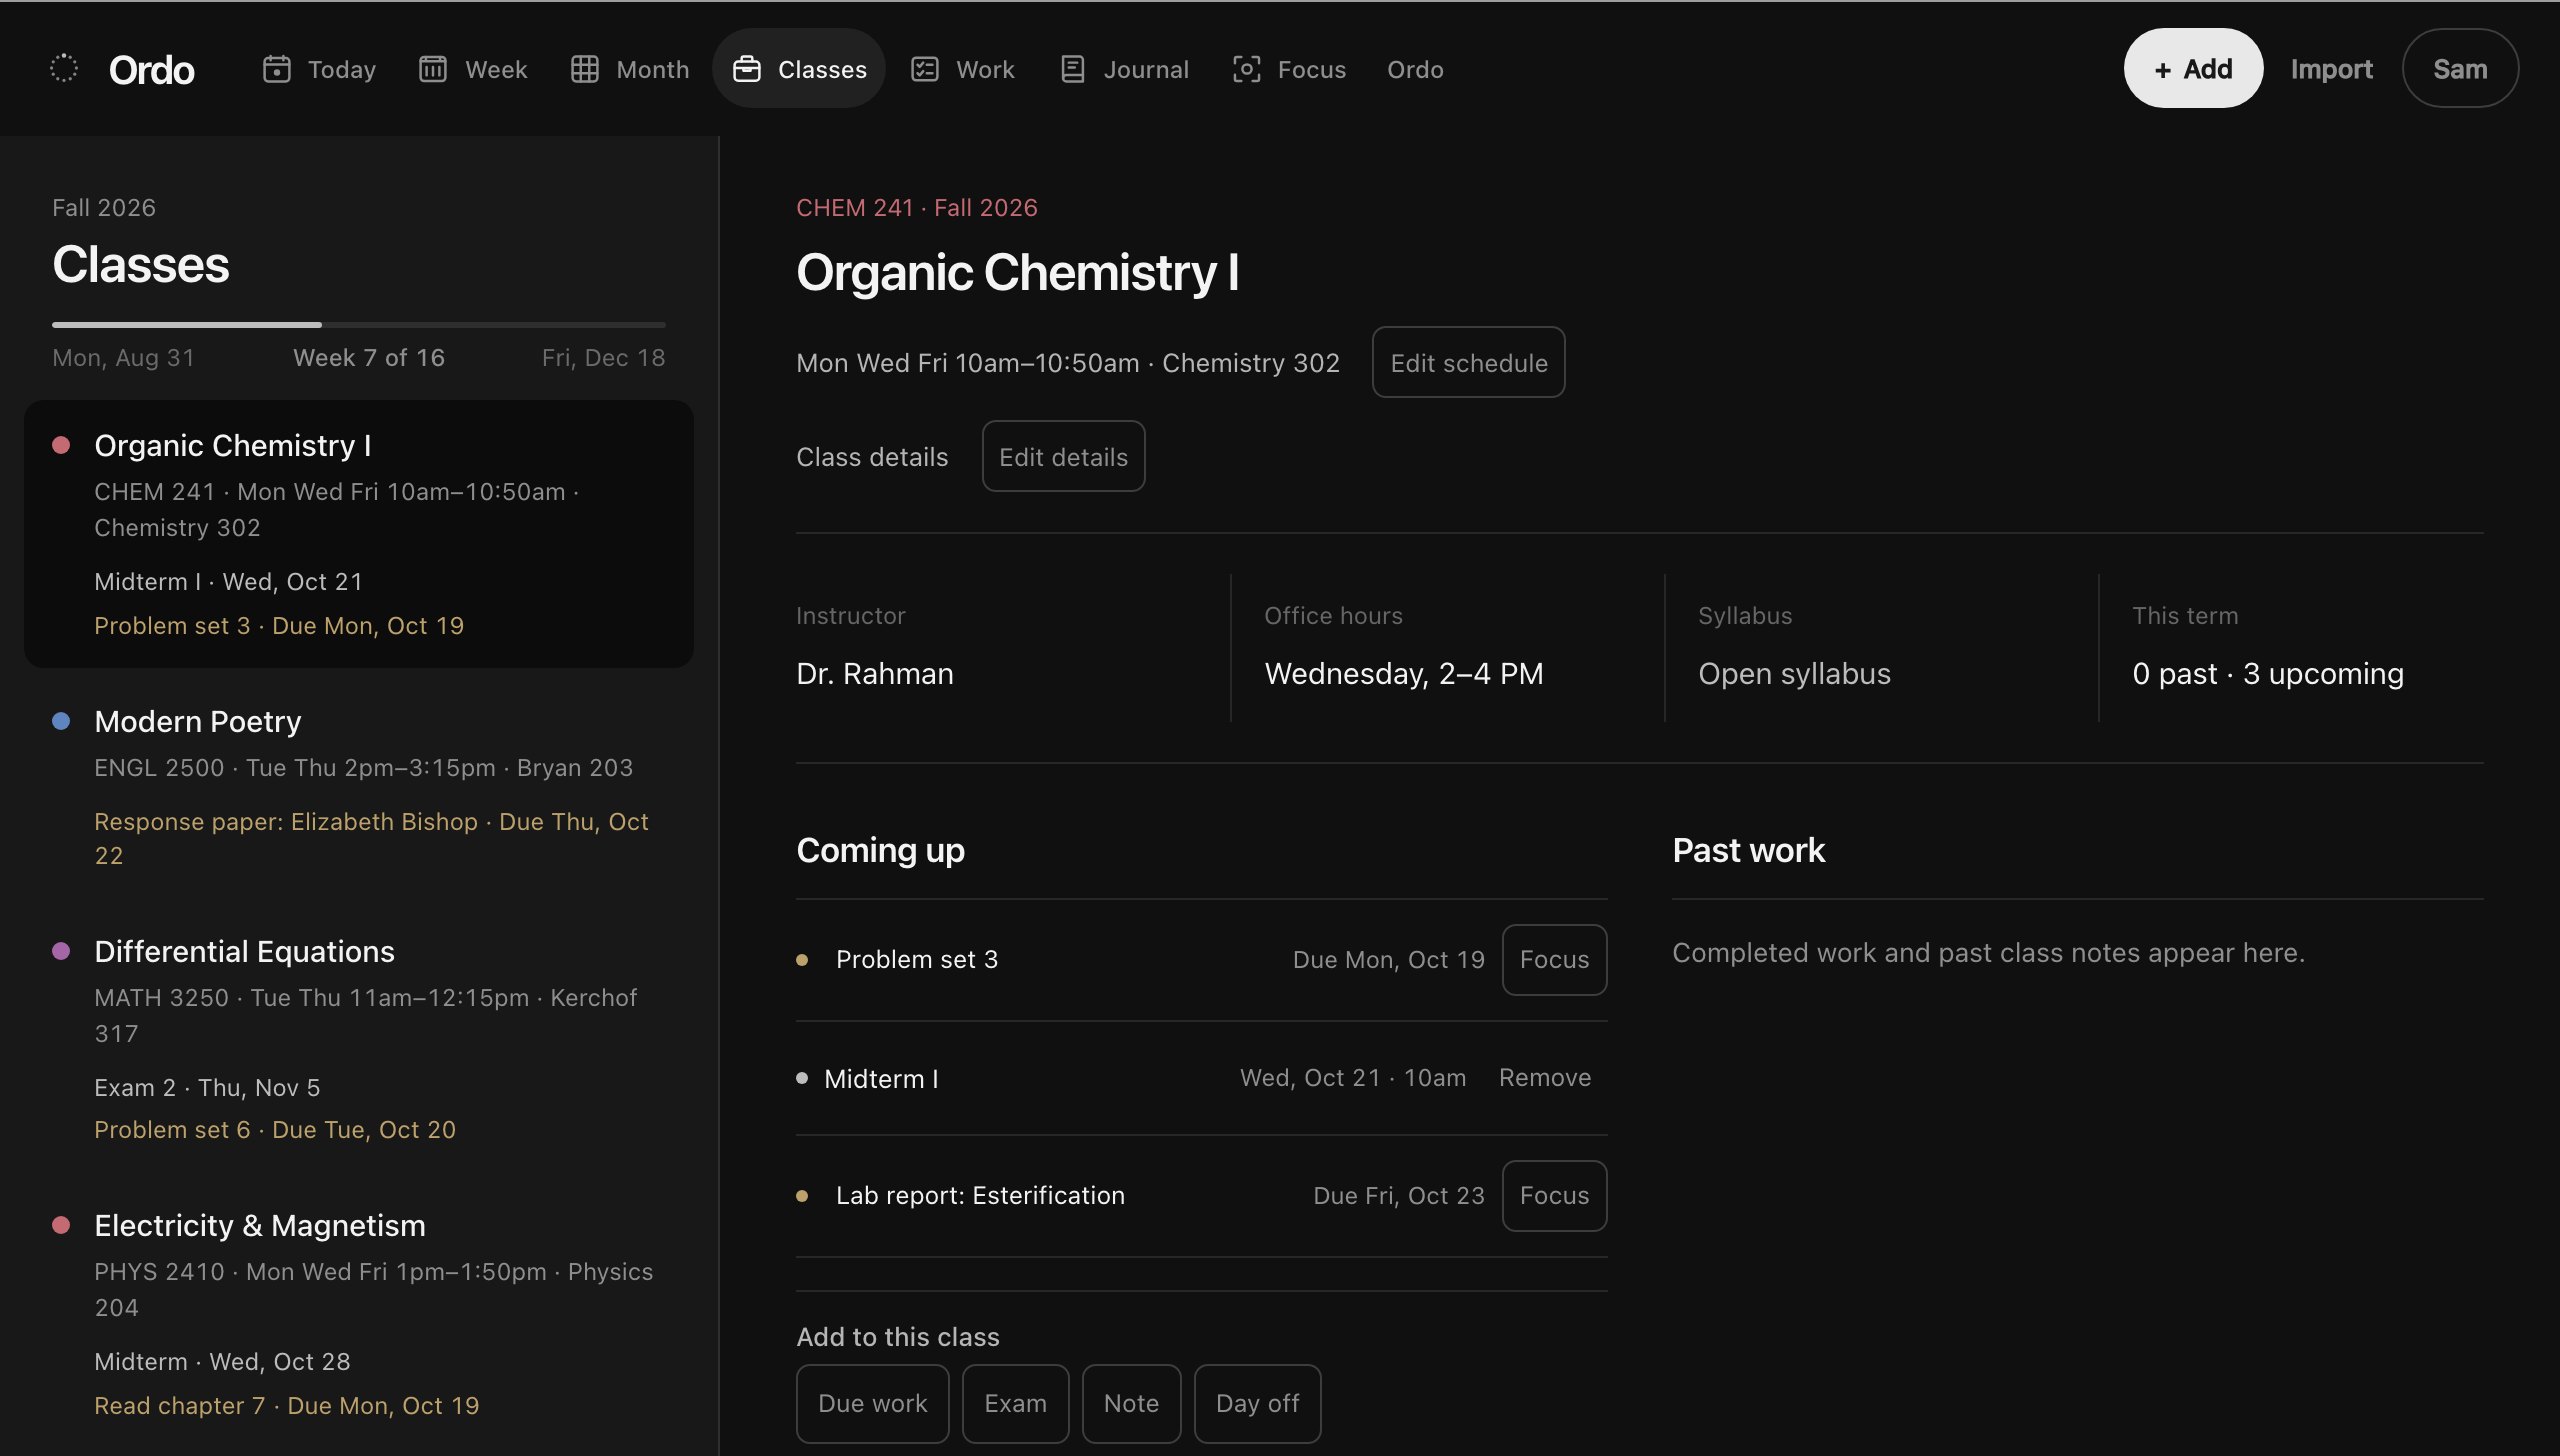Click the Today calendar icon

(x=276, y=69)
